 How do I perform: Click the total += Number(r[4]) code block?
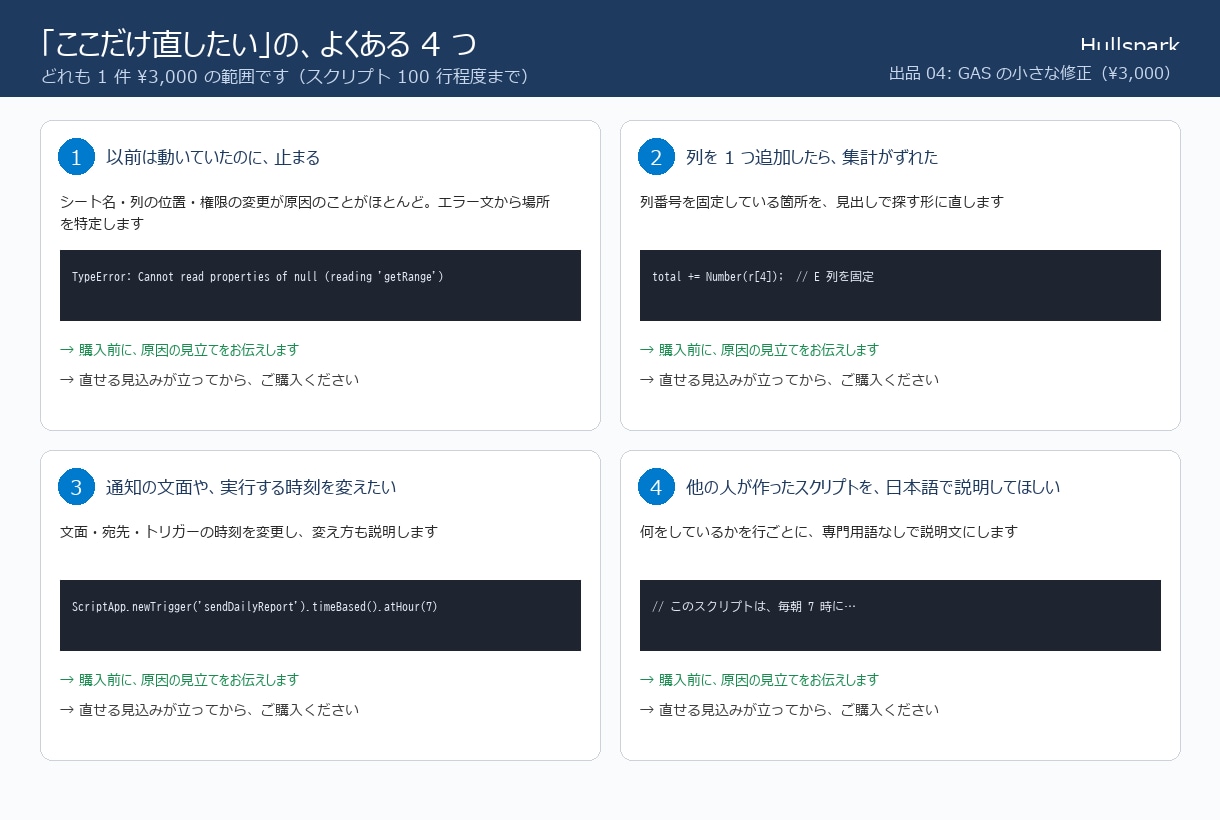[900, 285]
